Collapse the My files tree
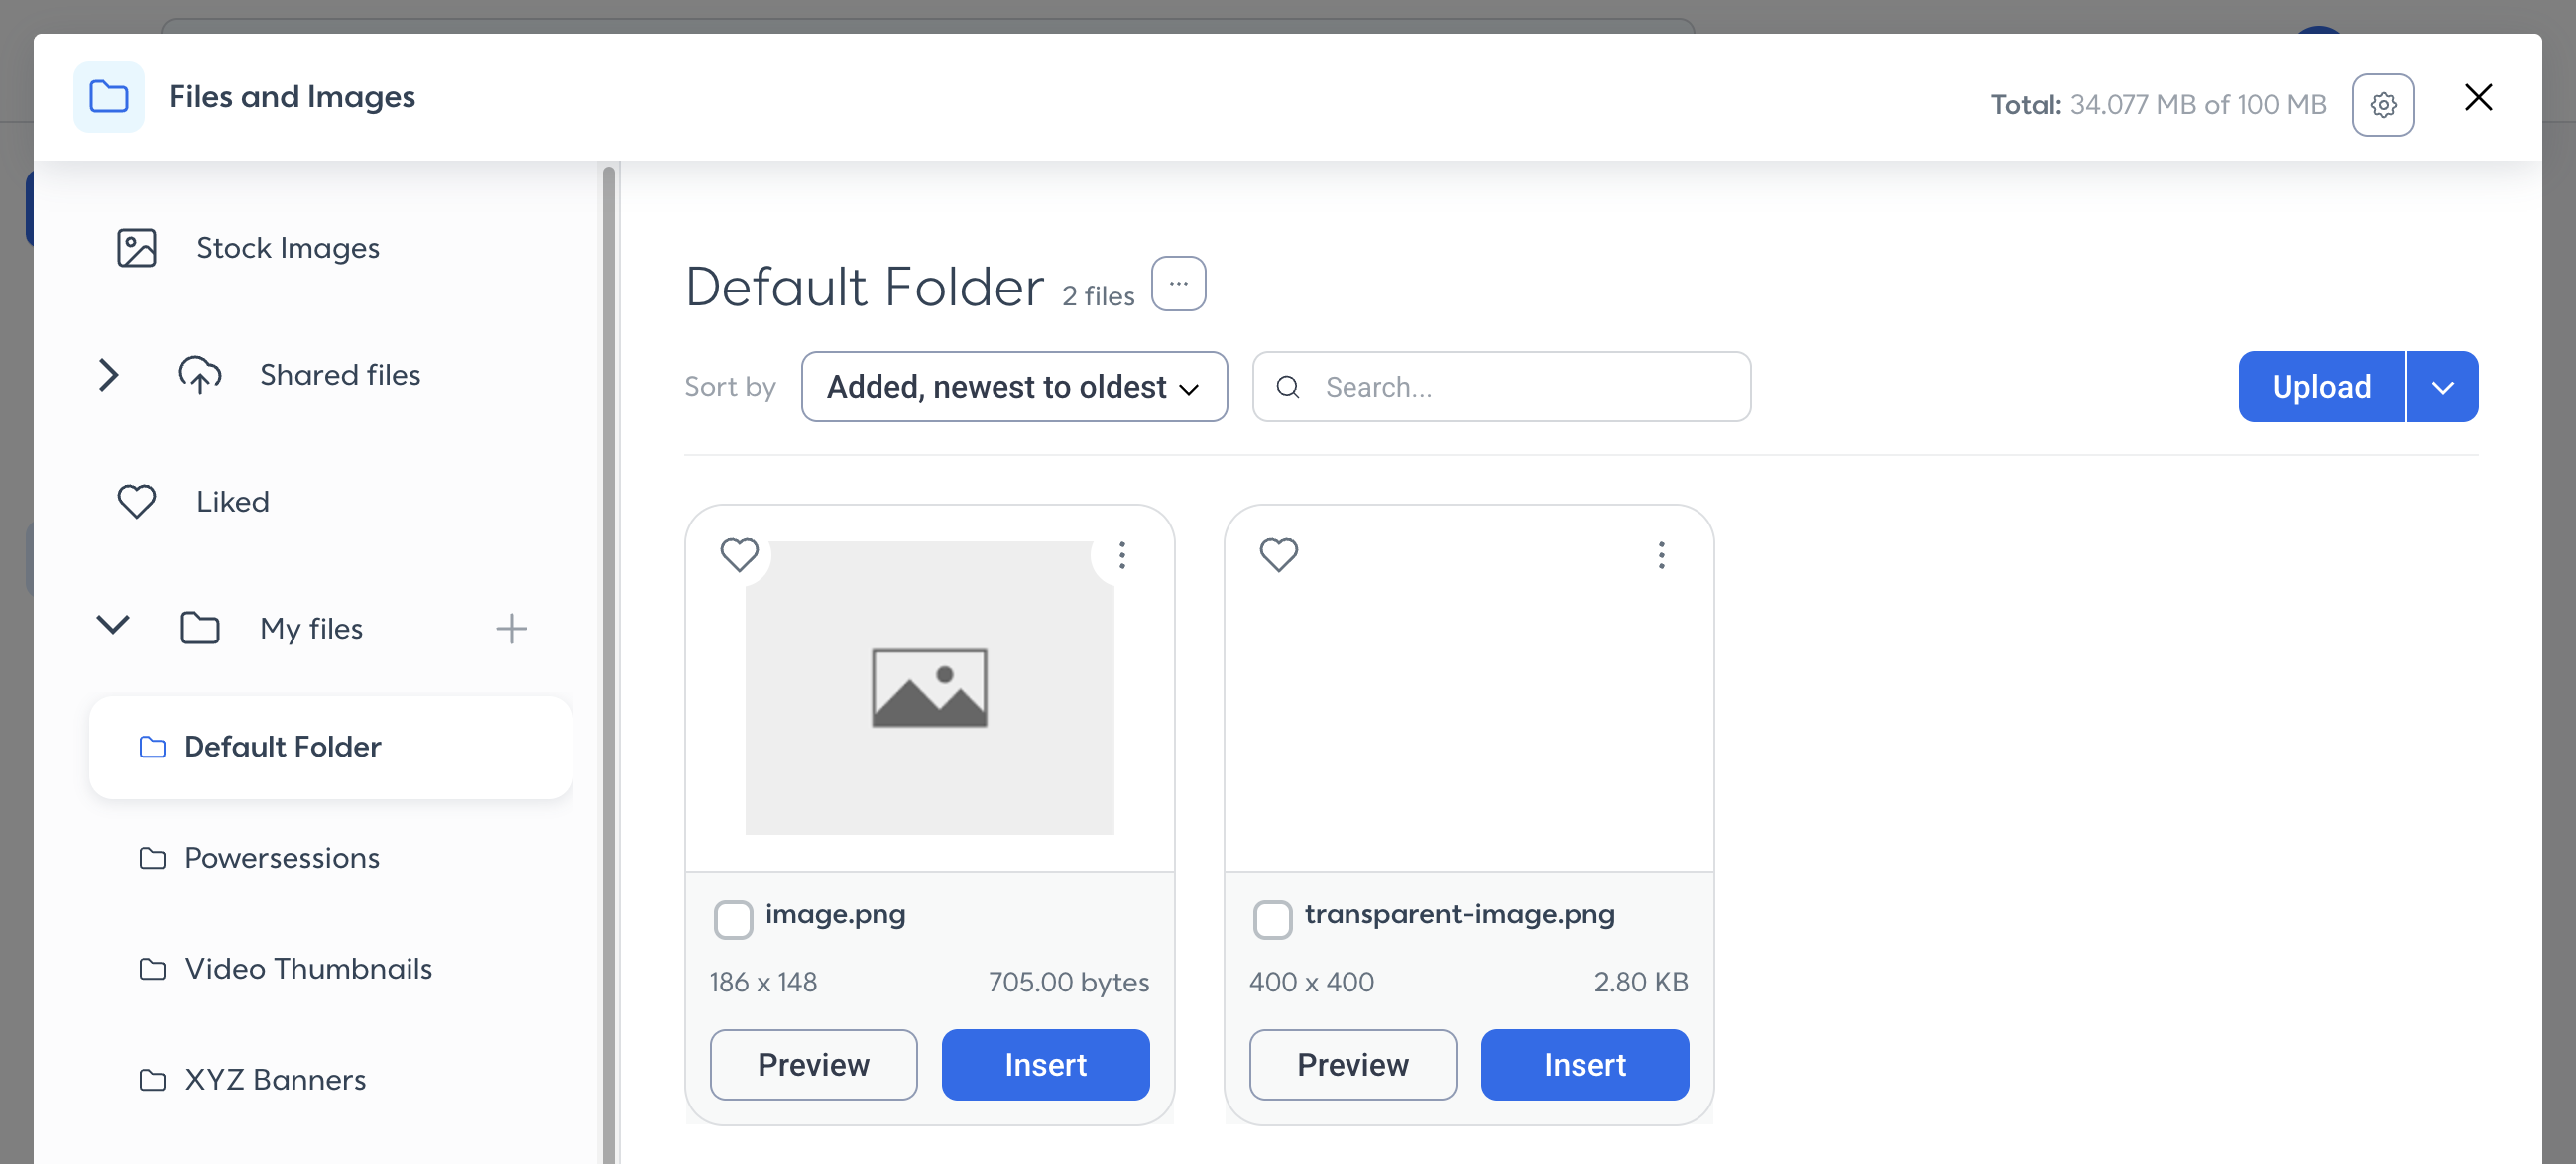This screenshot has height=1164, width=2576. (113, 627)
